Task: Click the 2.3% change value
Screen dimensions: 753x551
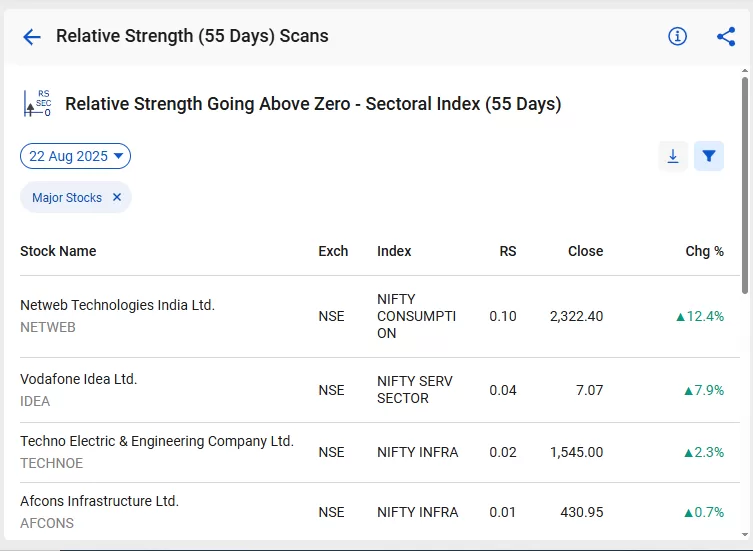Action: (704, 452)
